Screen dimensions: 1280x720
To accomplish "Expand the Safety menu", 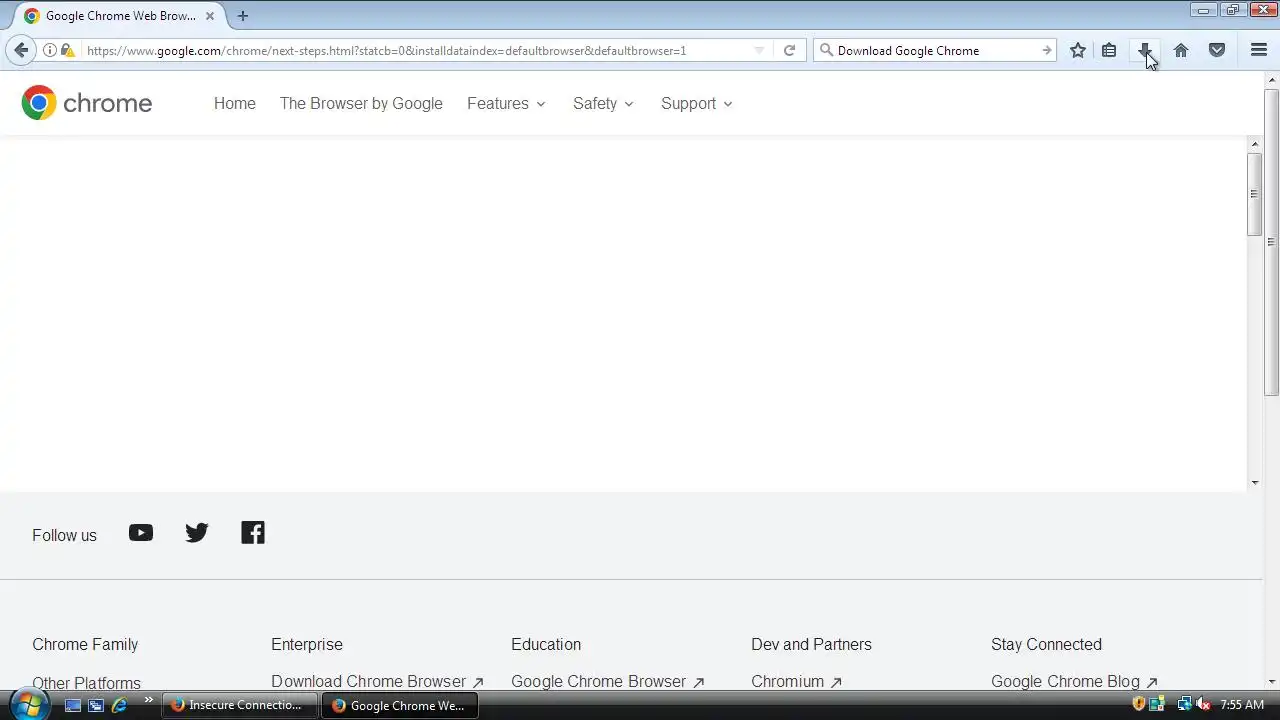I will coord(604,103).
